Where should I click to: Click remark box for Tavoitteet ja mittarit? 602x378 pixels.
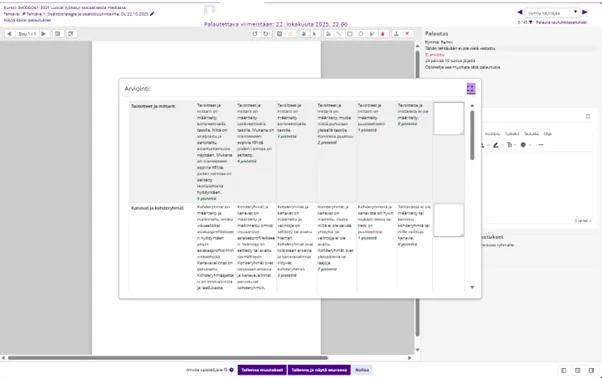click(x=448, y=118)
